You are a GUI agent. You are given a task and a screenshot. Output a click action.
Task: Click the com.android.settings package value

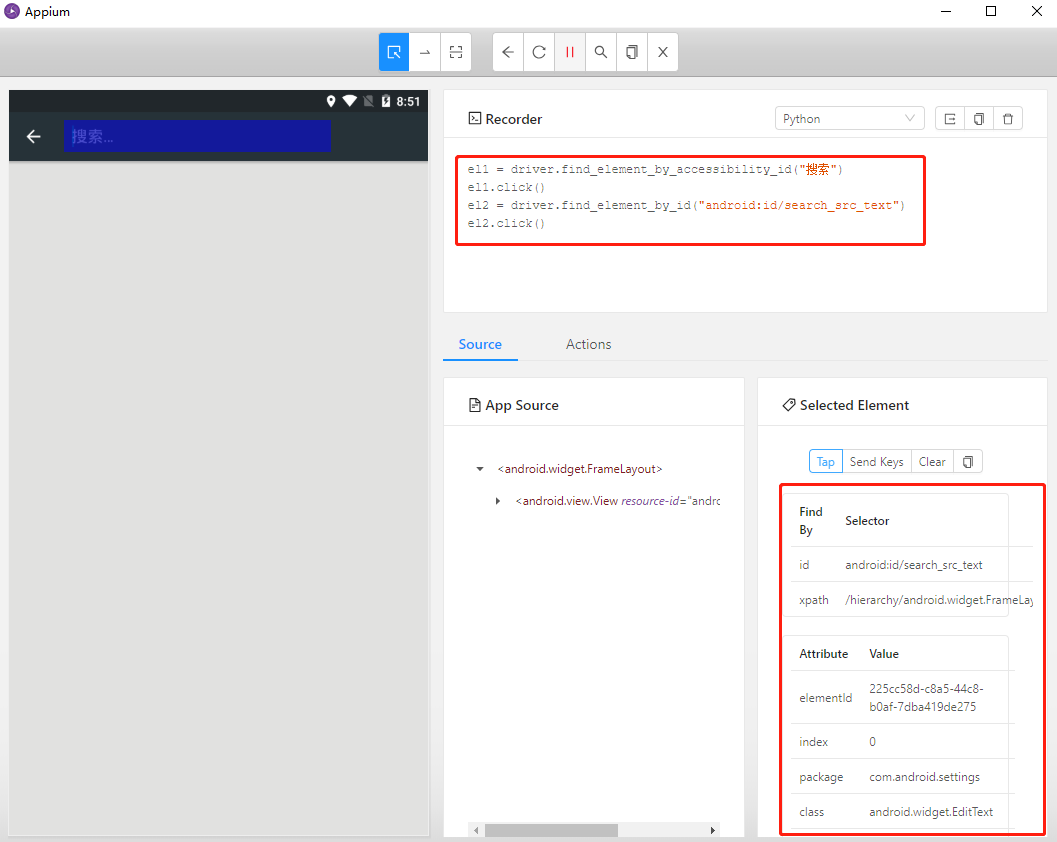[x=924, y=777]
